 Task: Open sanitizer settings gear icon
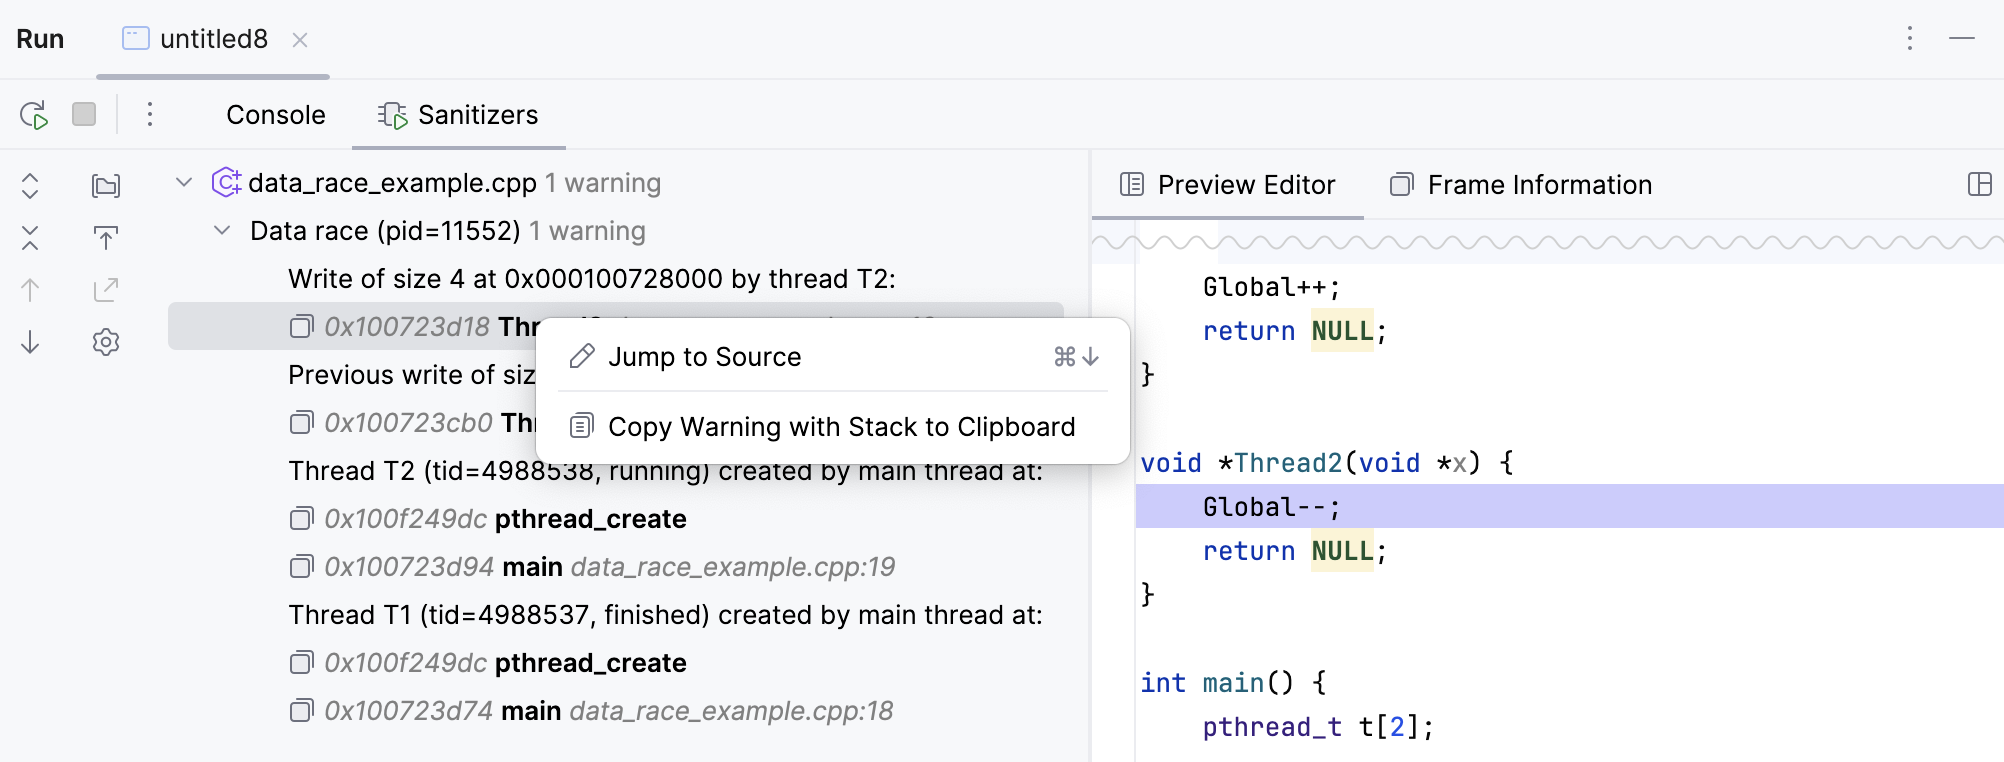(106, 342)
